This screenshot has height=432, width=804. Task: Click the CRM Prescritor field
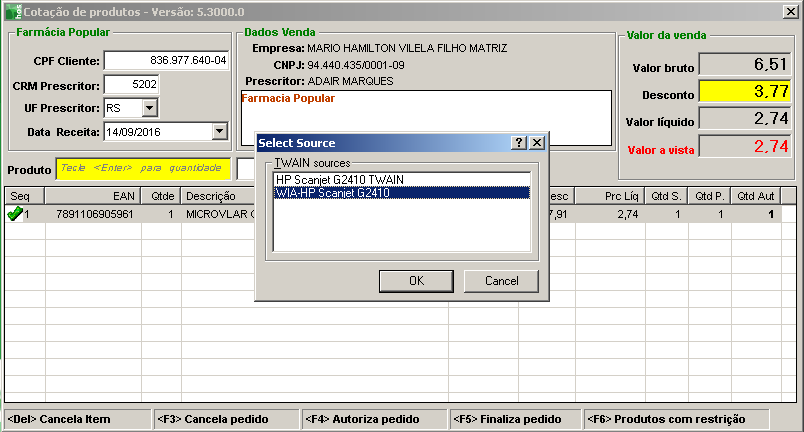[x=131, y=85]
